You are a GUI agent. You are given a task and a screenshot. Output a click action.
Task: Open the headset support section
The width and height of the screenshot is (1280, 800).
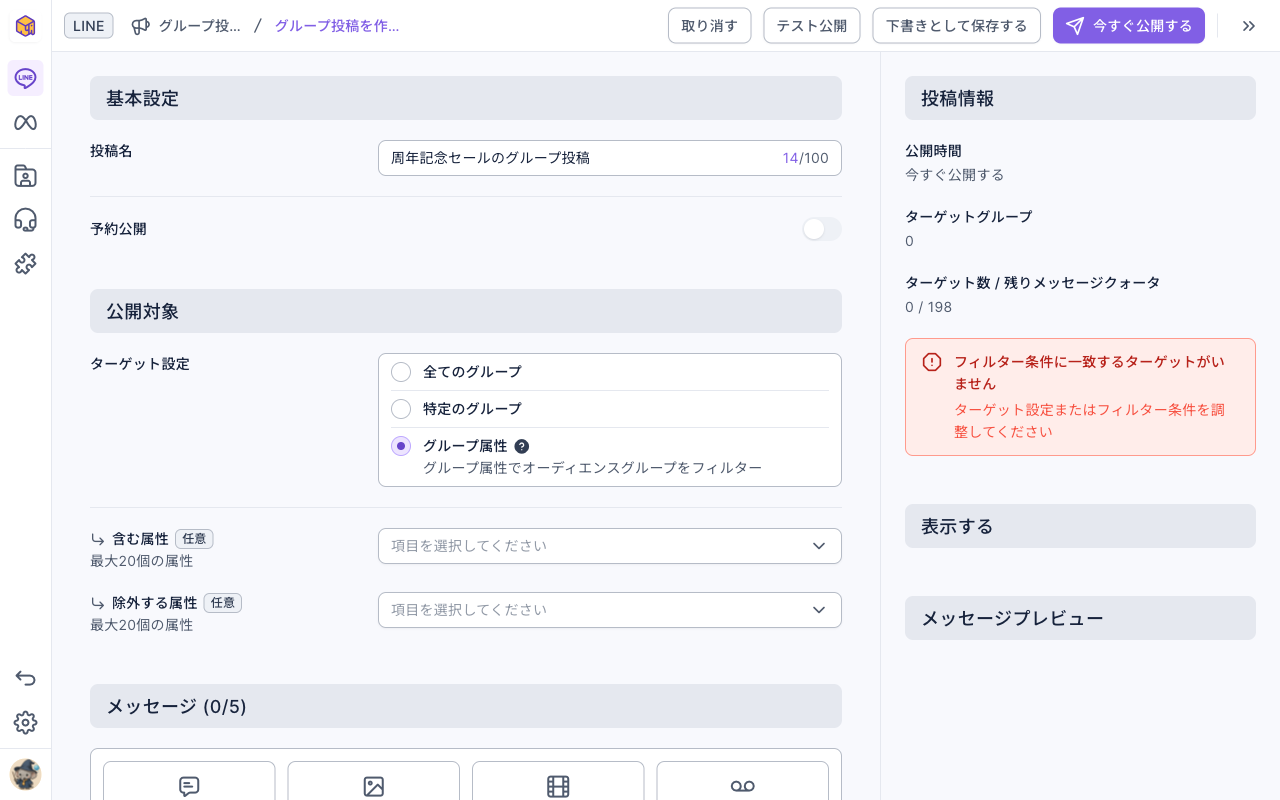pyautogui.click(x=25, y=220)
